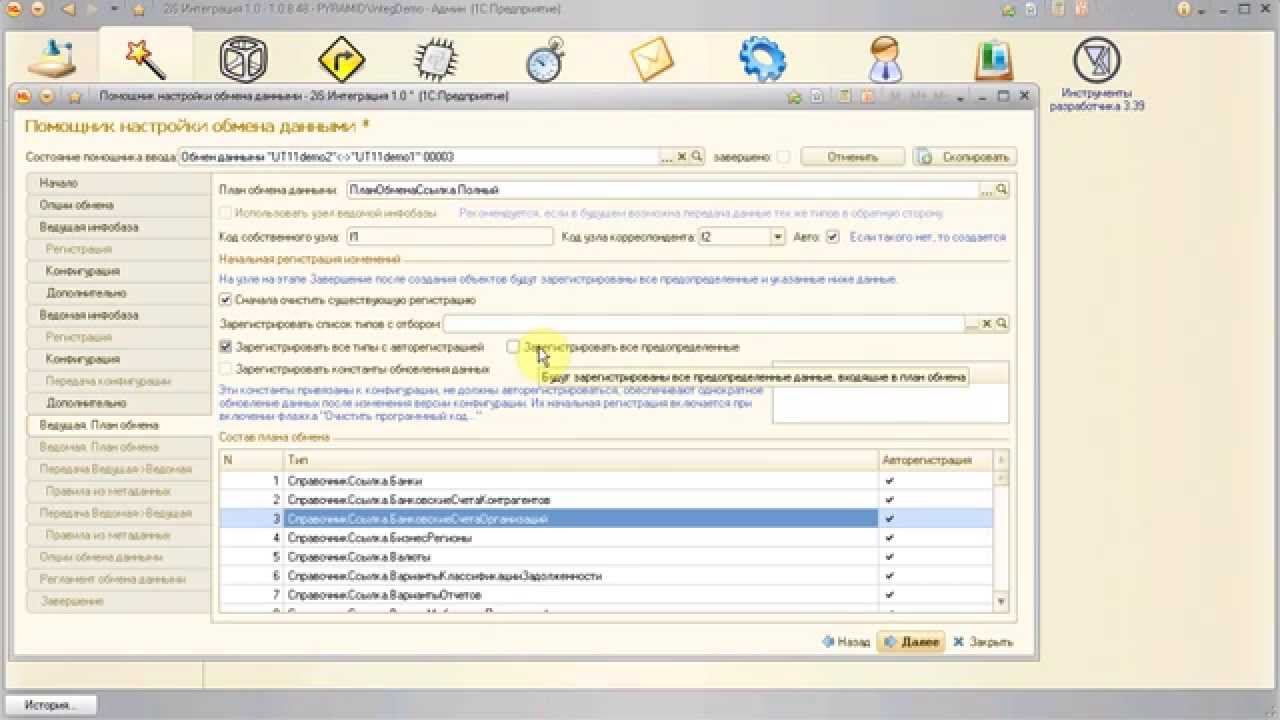Viewport: 1280px width, 720px height.
Task: Open the Ведомая инфобаза step
Action: point(118,315)
